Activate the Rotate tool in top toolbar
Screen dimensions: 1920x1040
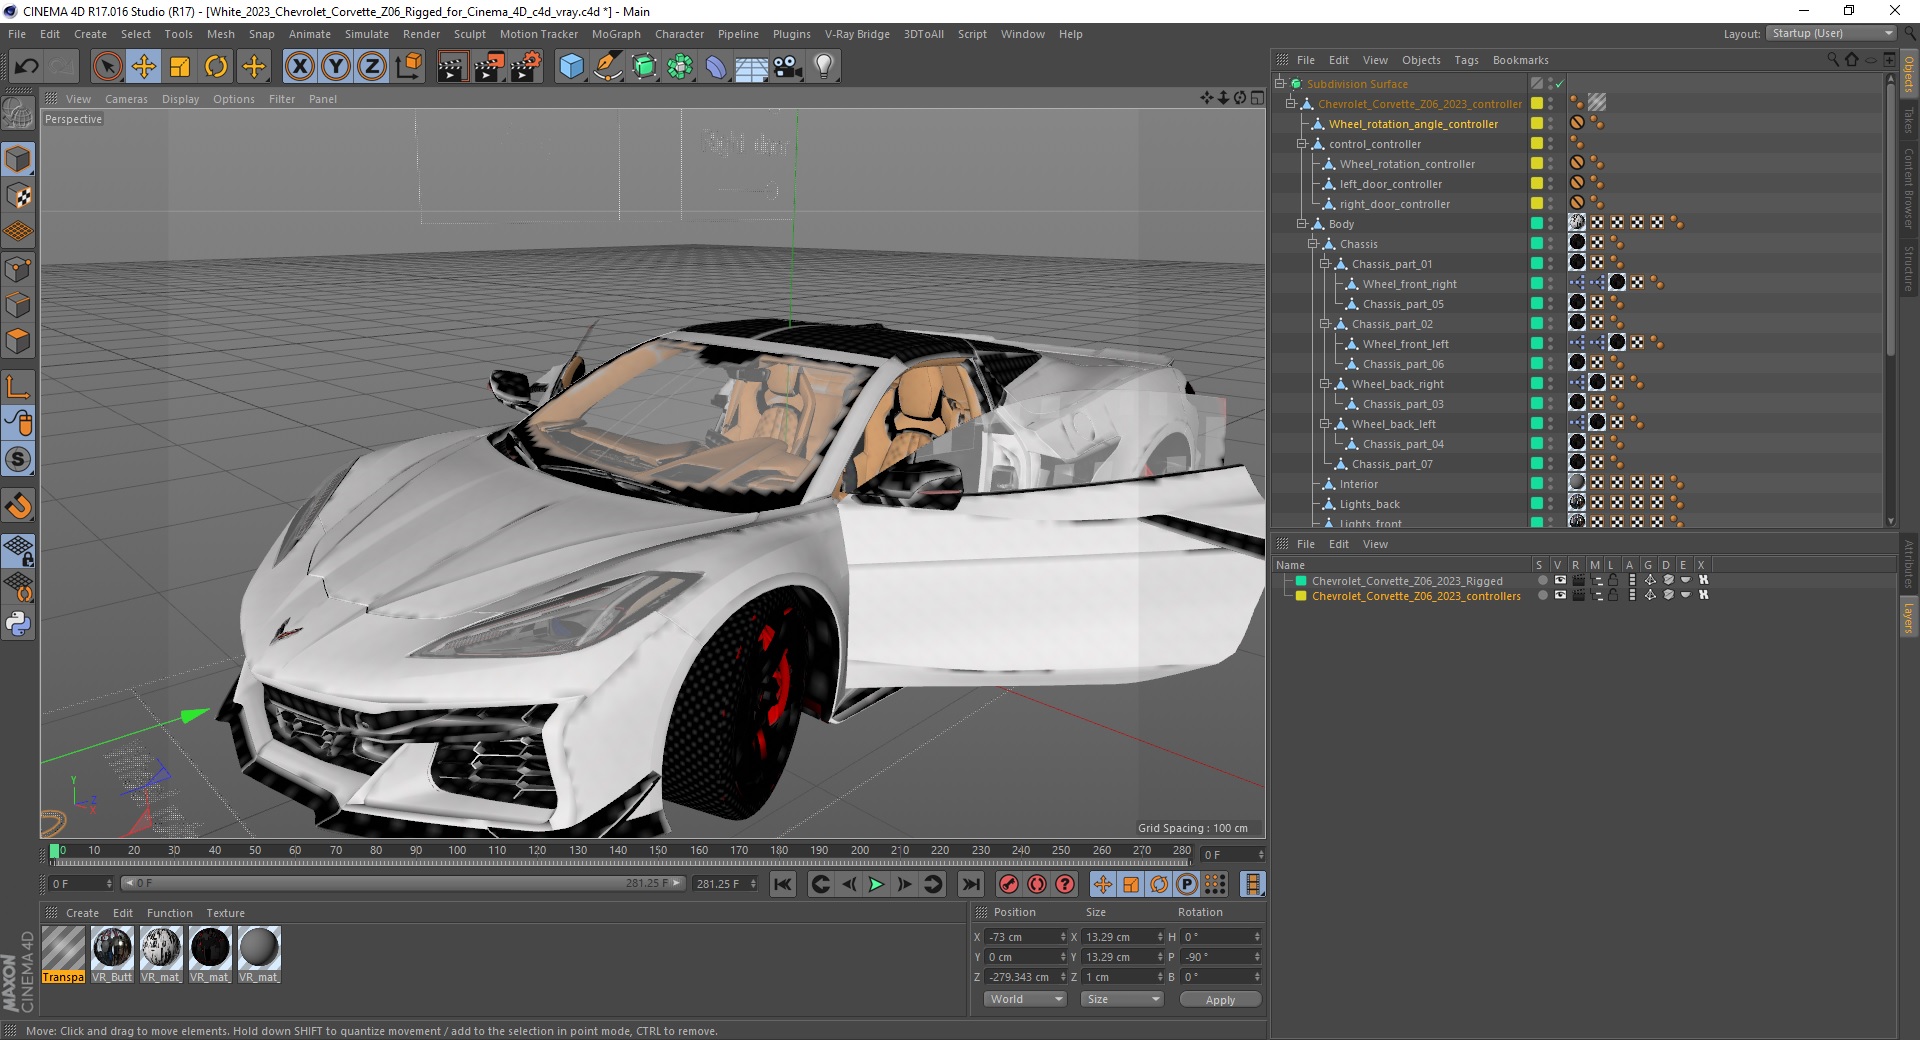216,67
